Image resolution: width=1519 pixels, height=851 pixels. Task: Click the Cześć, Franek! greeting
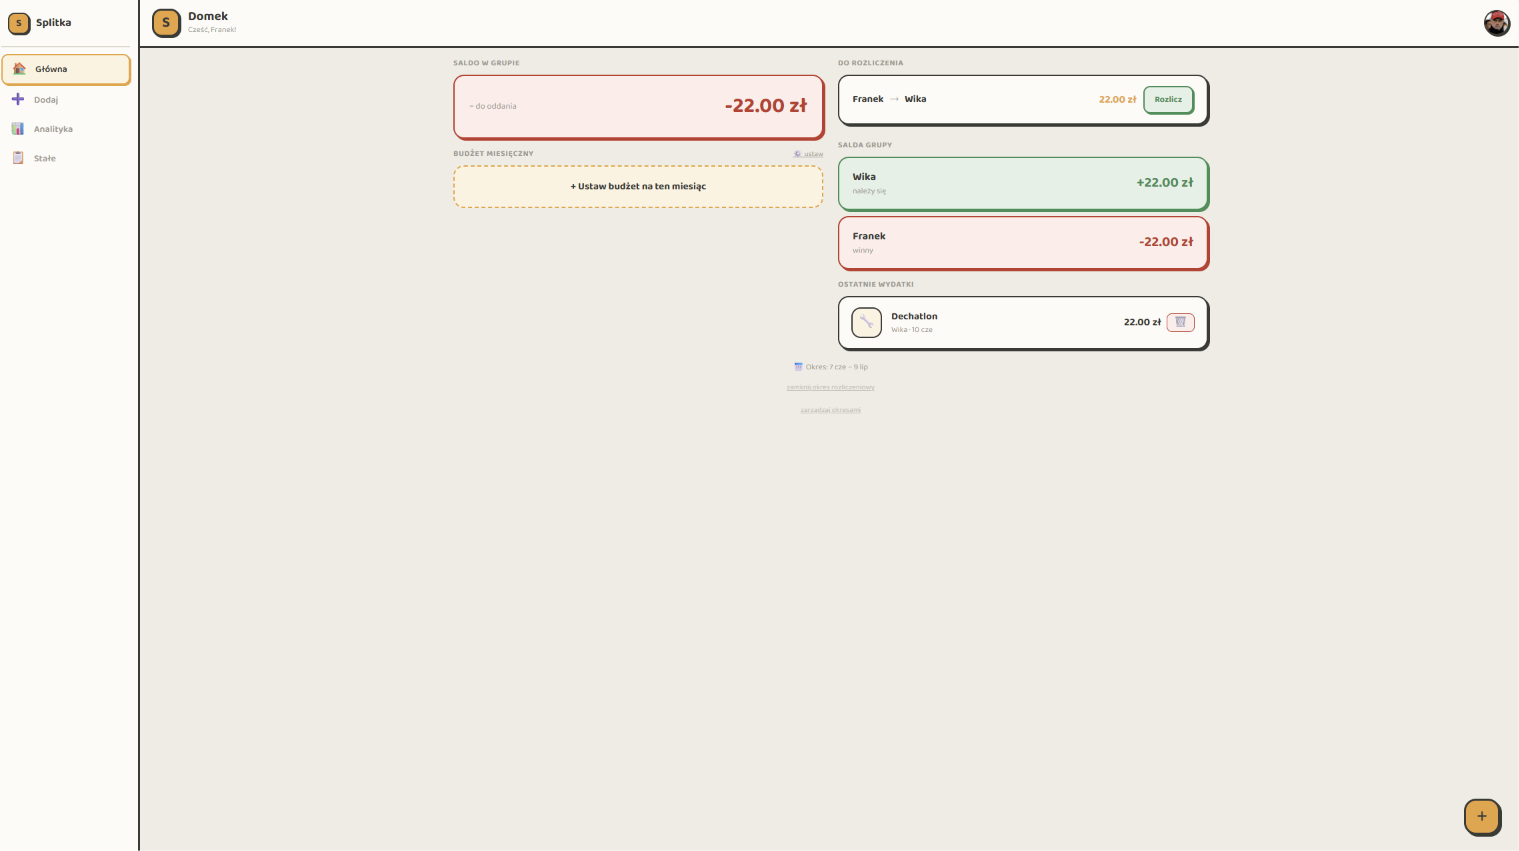(x=212, y=30)
